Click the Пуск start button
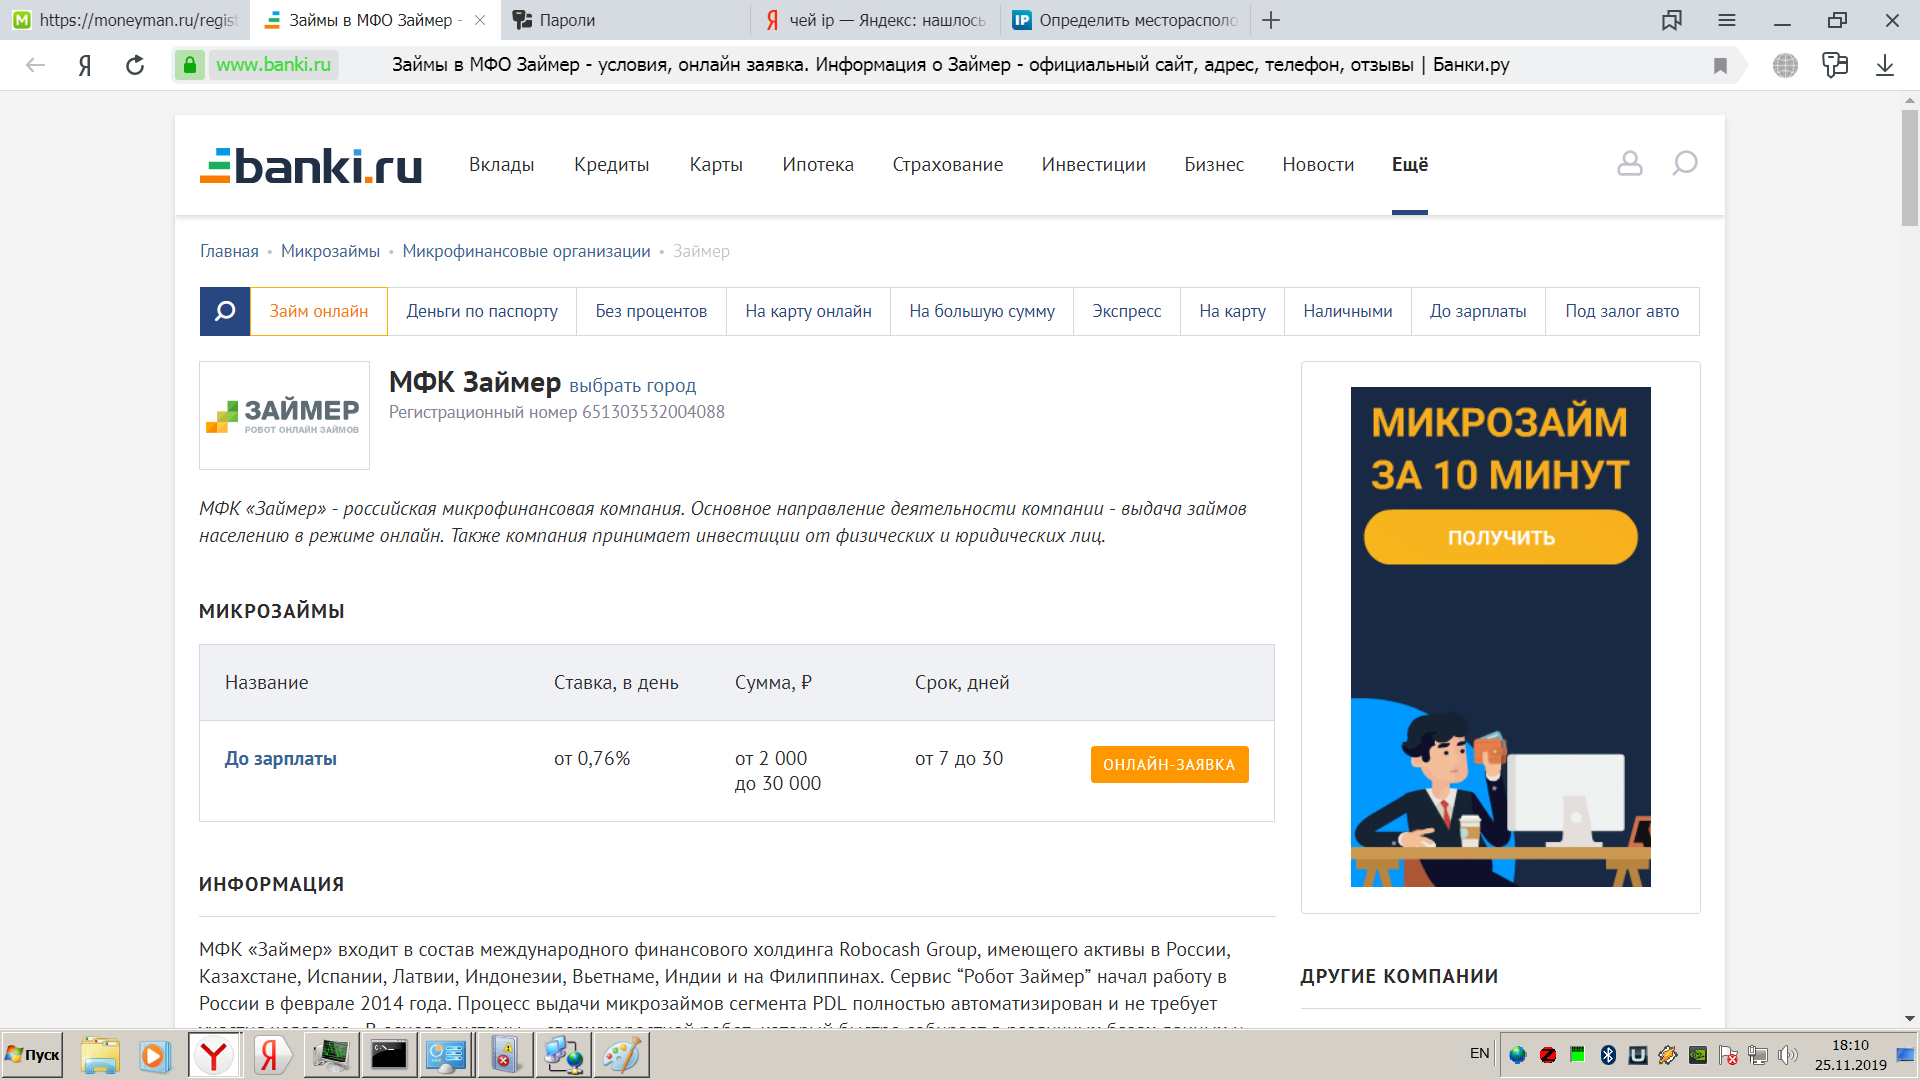1920x1080 pixels. tap(32, 1055)
